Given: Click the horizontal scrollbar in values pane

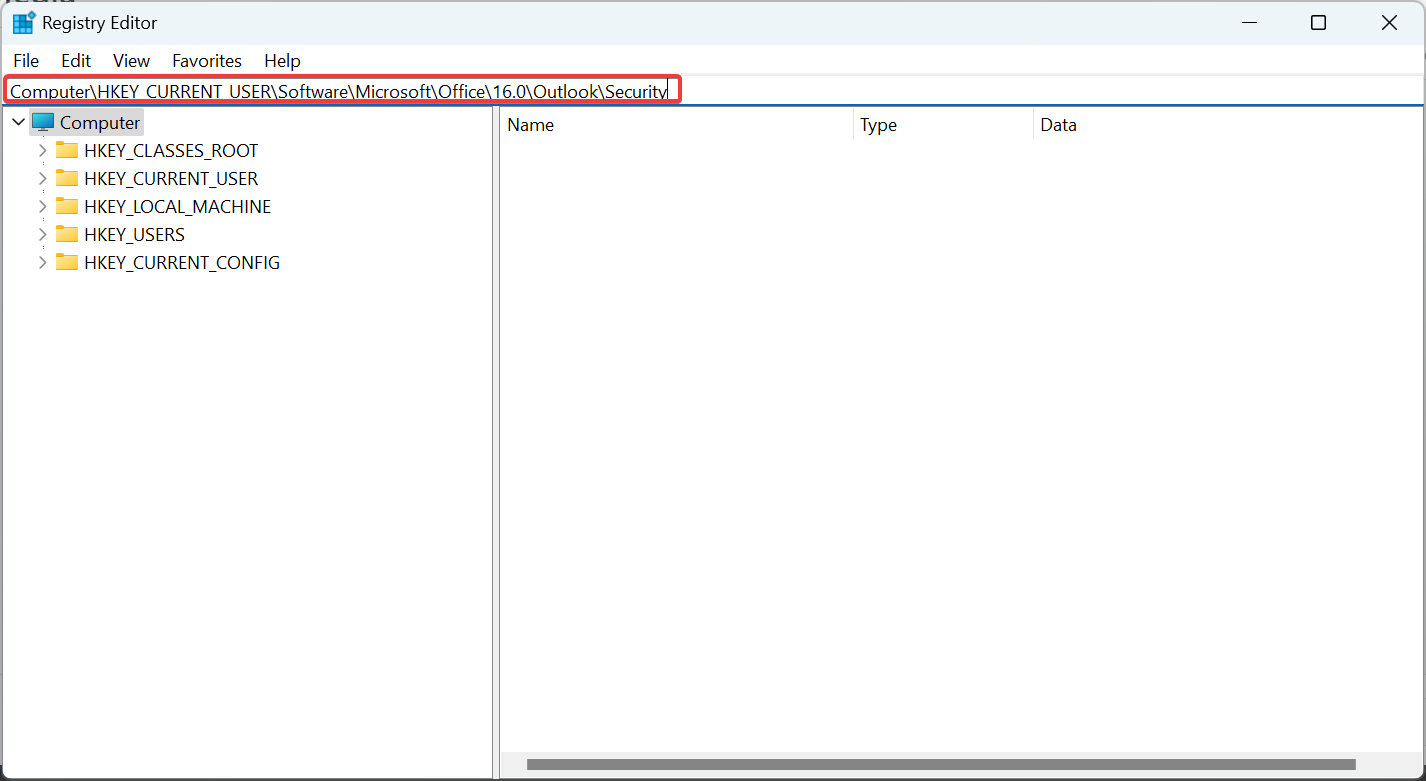Looking at the screenshot, I should click(x=941, y=765).
